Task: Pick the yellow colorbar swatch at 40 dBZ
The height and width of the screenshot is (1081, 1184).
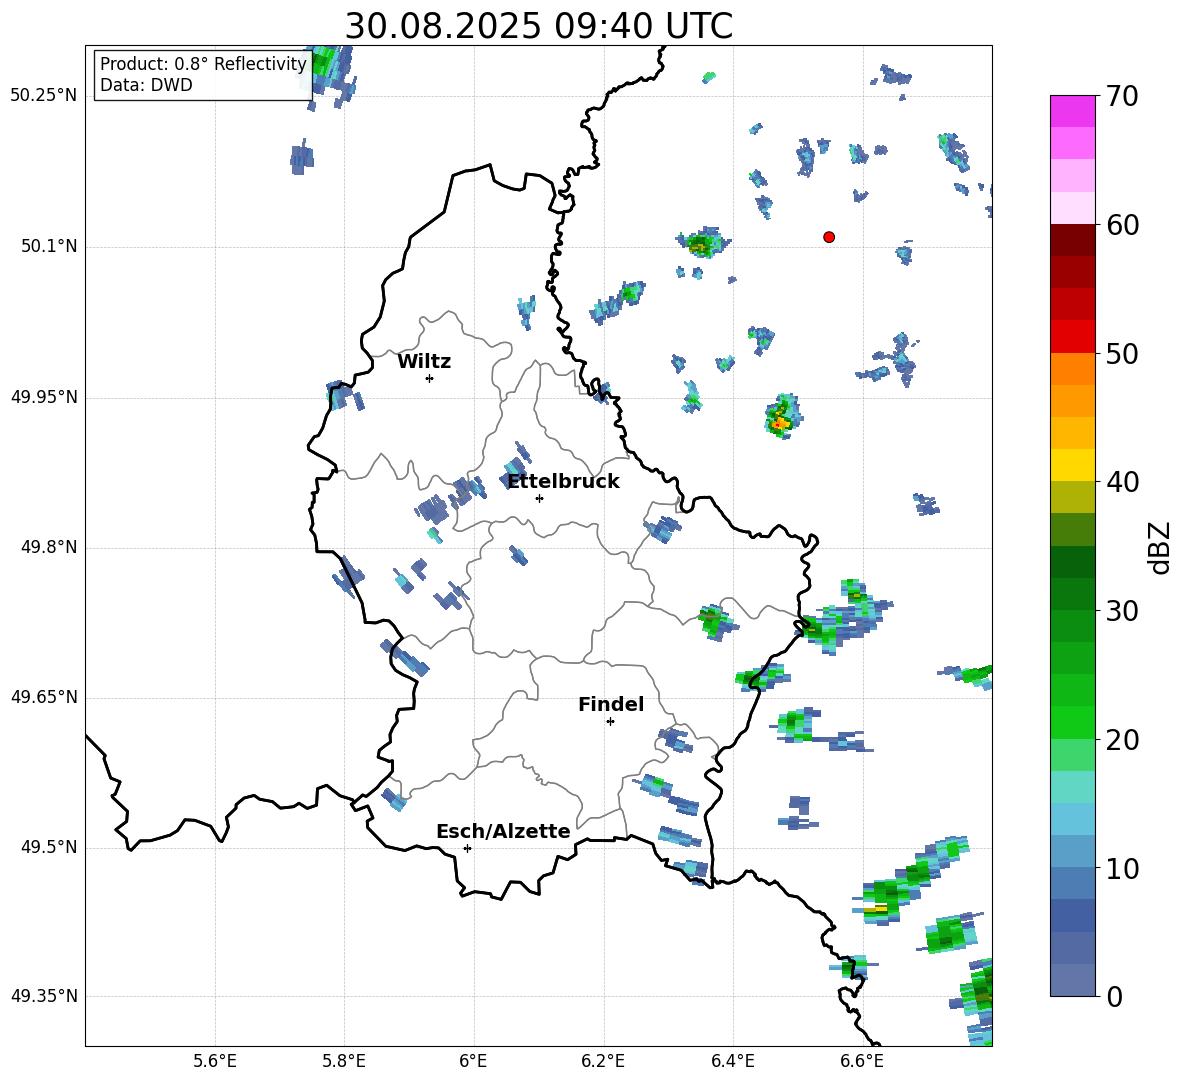Action: (1073, 465)
